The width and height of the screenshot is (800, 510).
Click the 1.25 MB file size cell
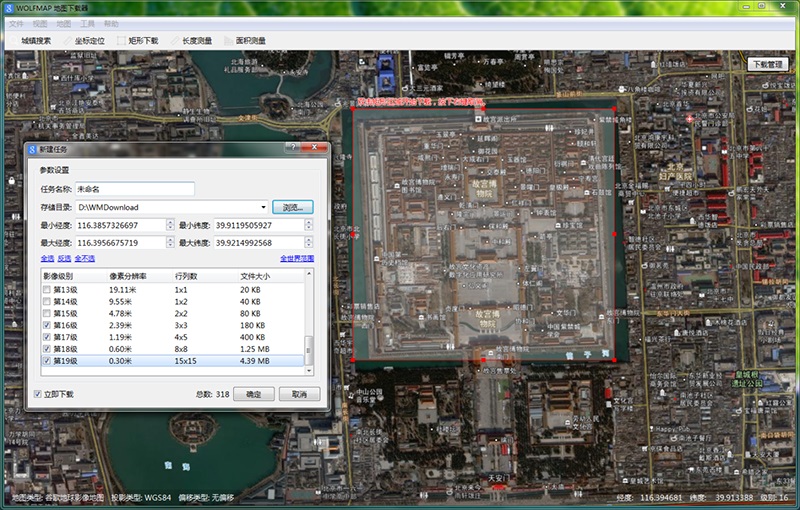(x=255, y=349)
